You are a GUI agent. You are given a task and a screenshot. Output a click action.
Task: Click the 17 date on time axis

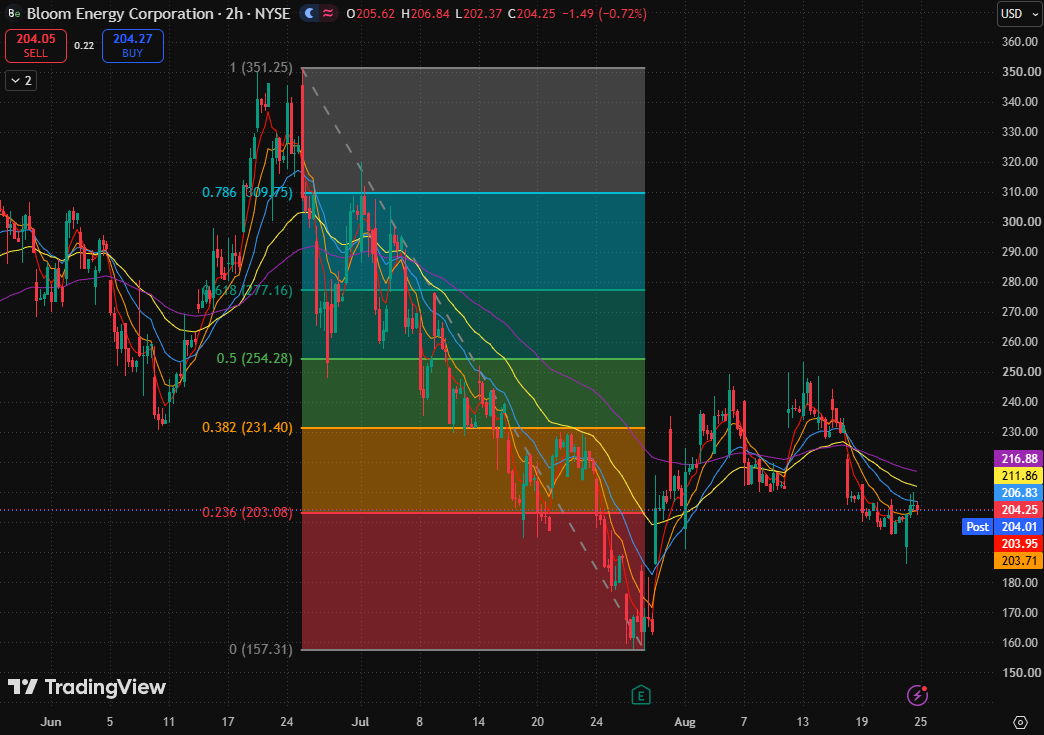click(x=228, y=722)
